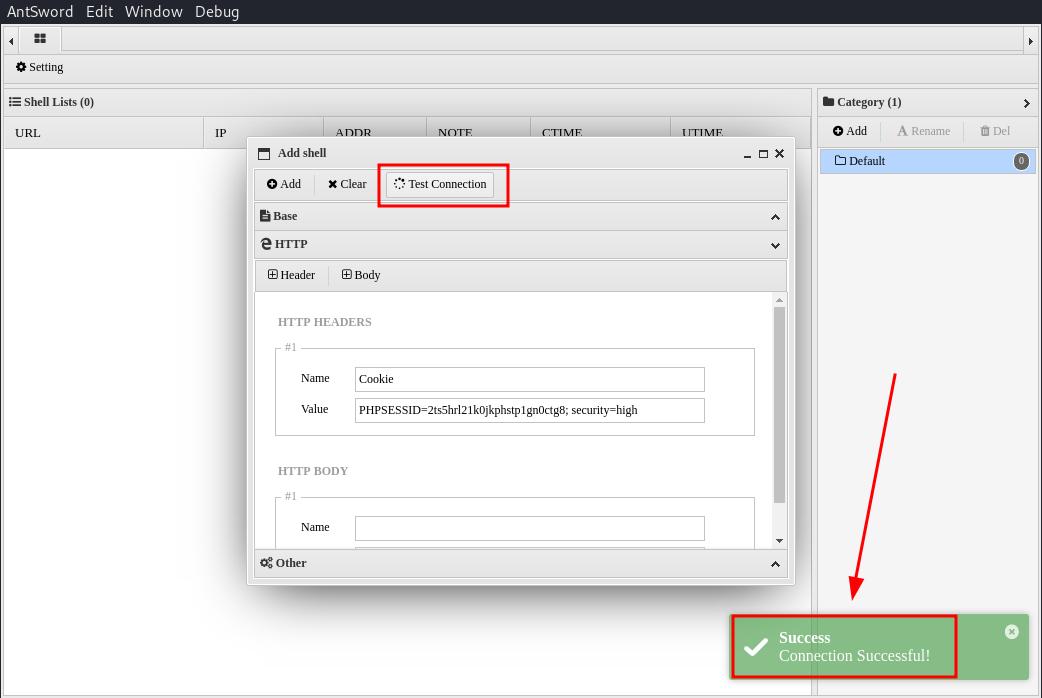Click the Base section document icon
Viewport: 1042px width, 698px height.
click(x=265, y=216)
